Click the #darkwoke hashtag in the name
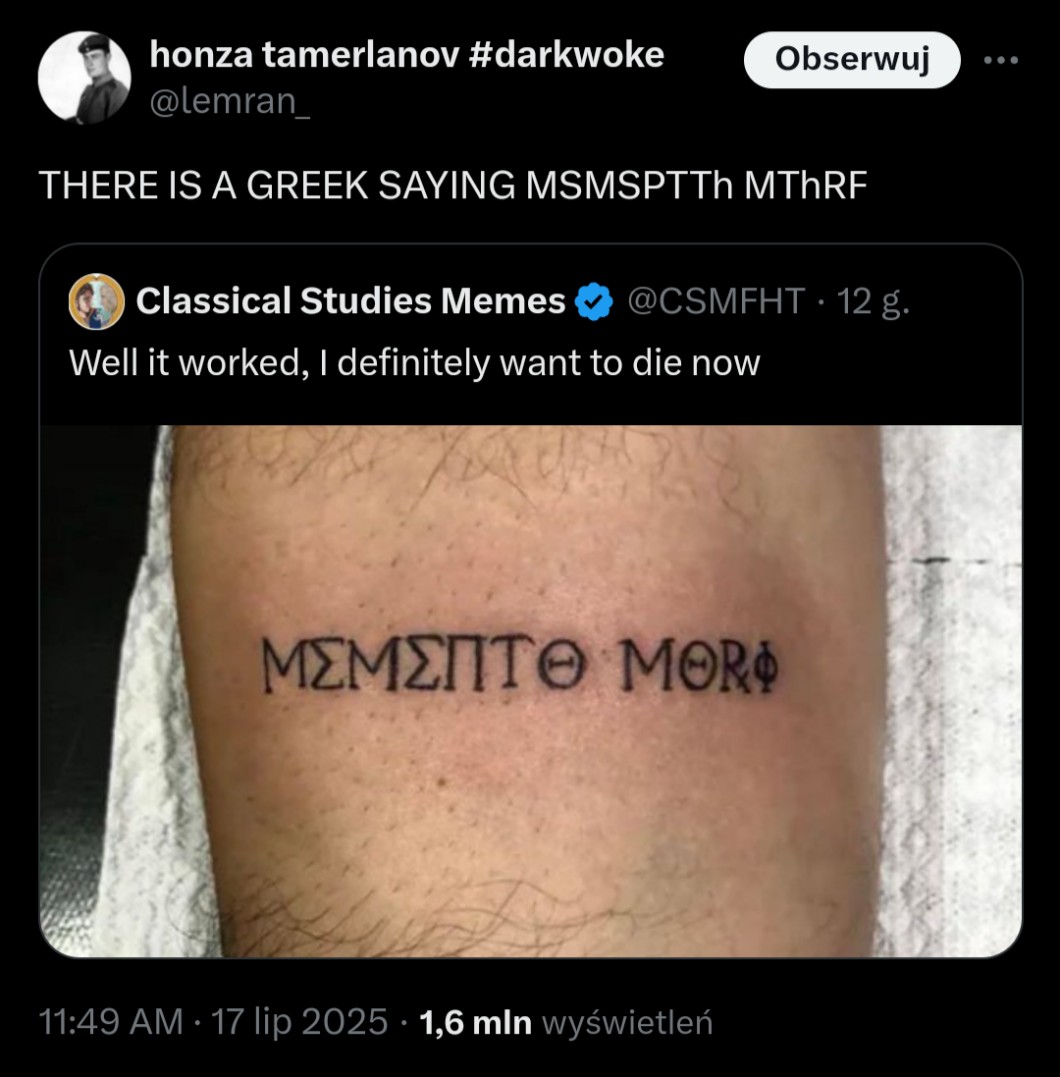This screenshot has height=1077, width=1060. (566, 55)
